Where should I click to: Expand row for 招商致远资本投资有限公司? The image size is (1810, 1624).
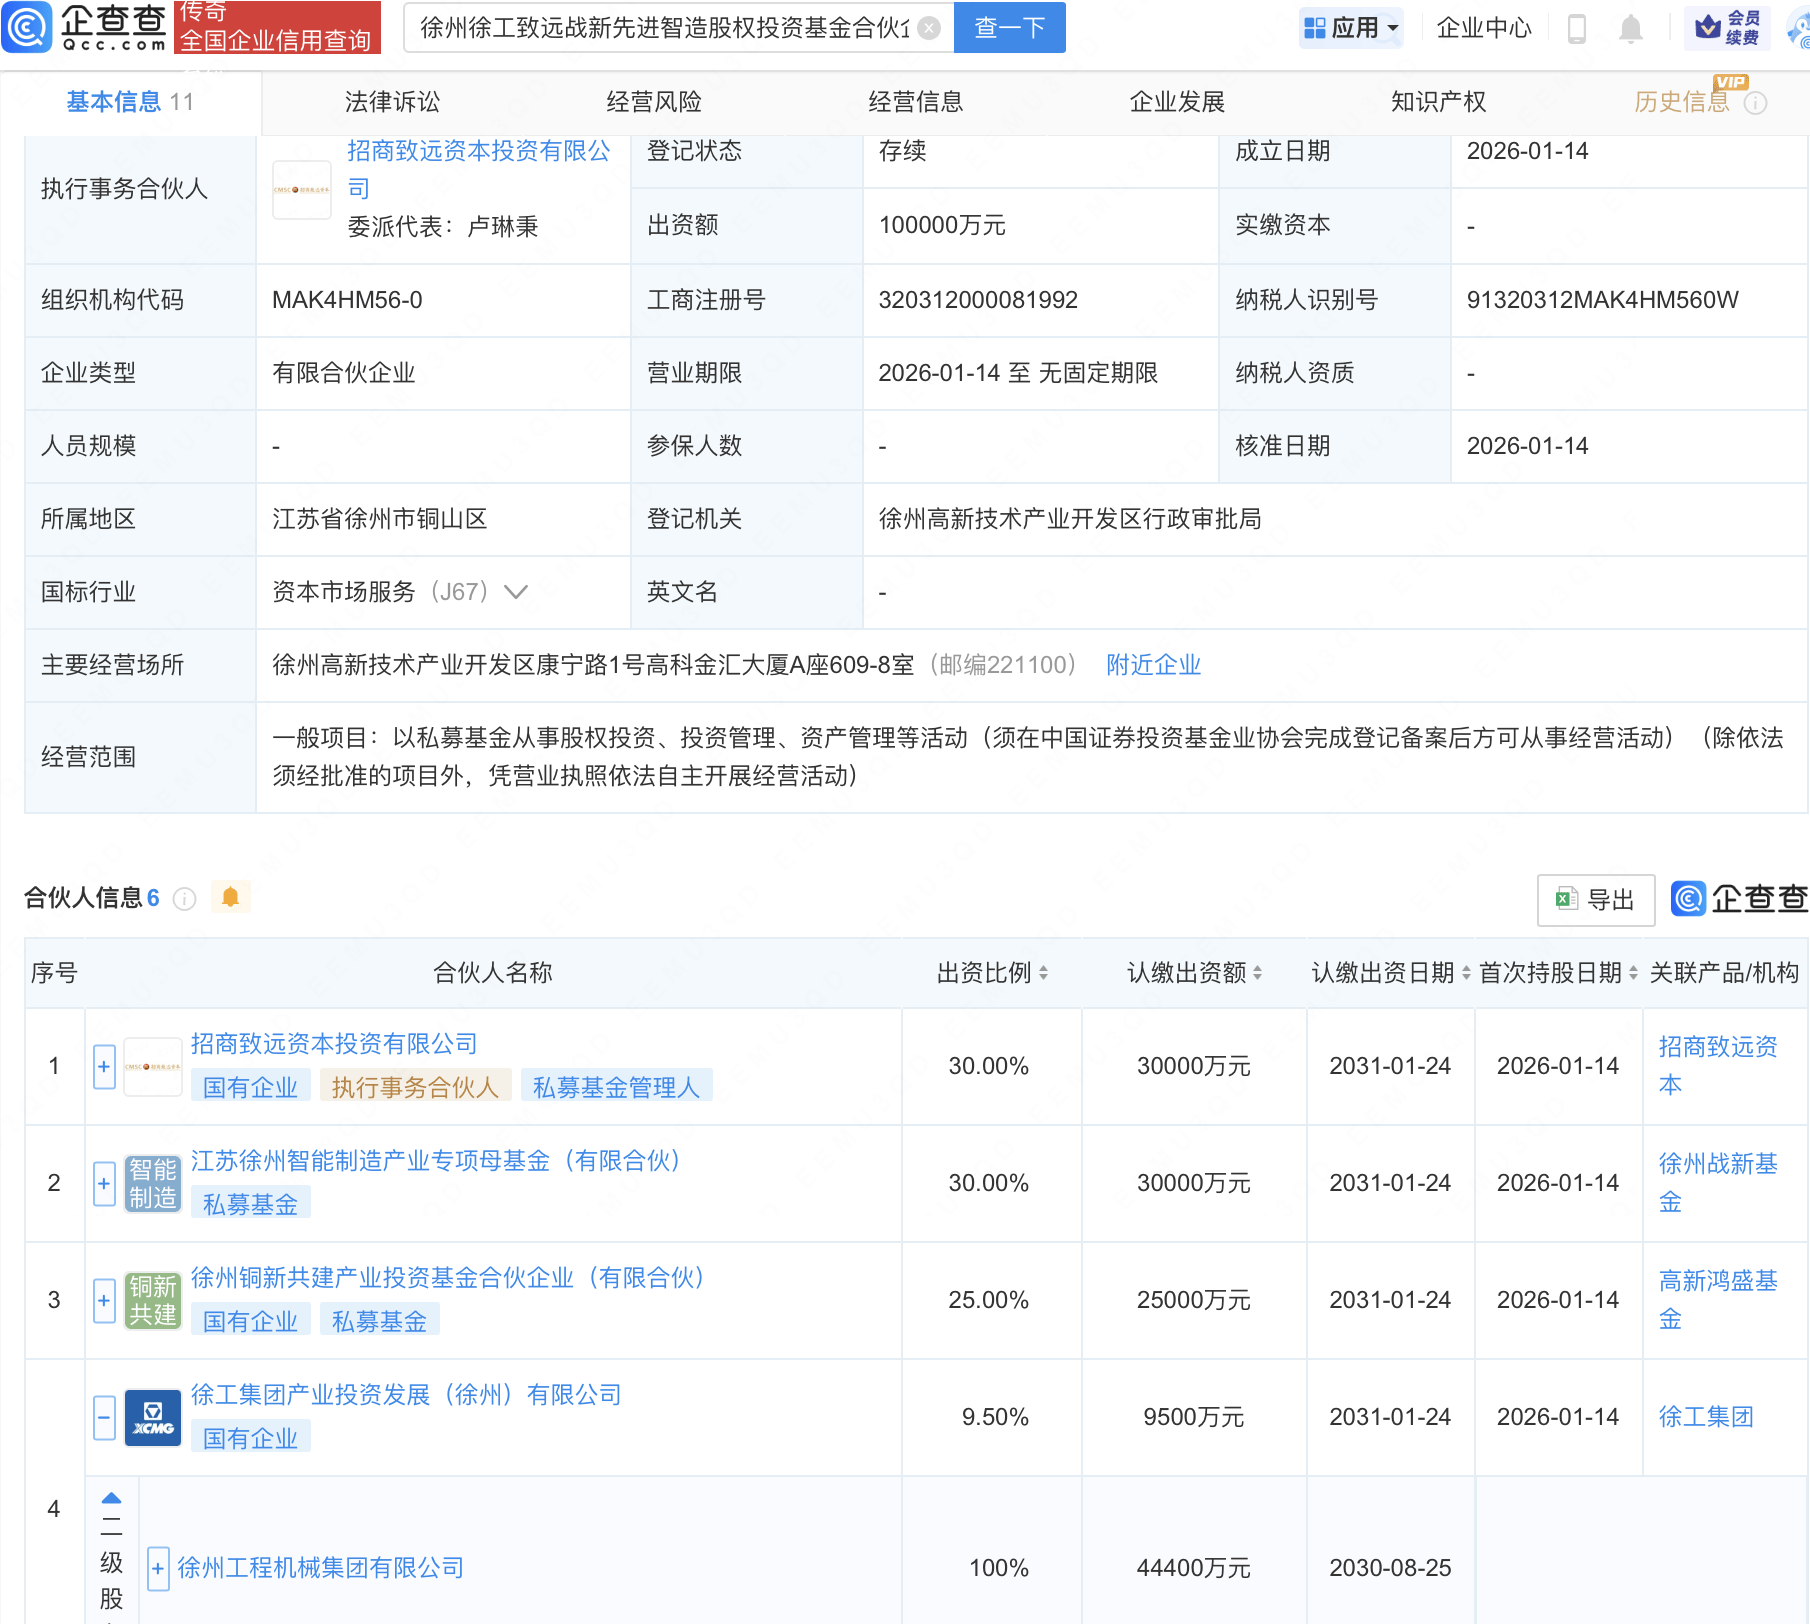pos(104,1066)
